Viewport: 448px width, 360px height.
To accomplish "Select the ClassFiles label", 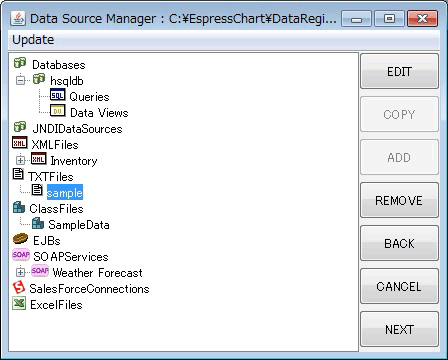I will click(56, 209).
